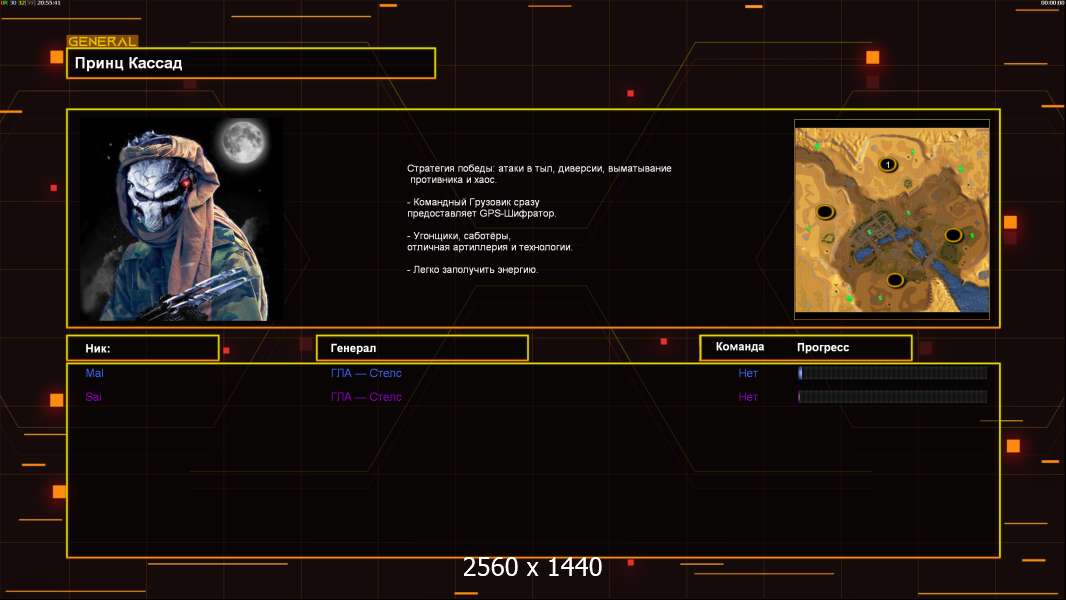
Task: Click the Прогресс column header
Action: point(823,347)
